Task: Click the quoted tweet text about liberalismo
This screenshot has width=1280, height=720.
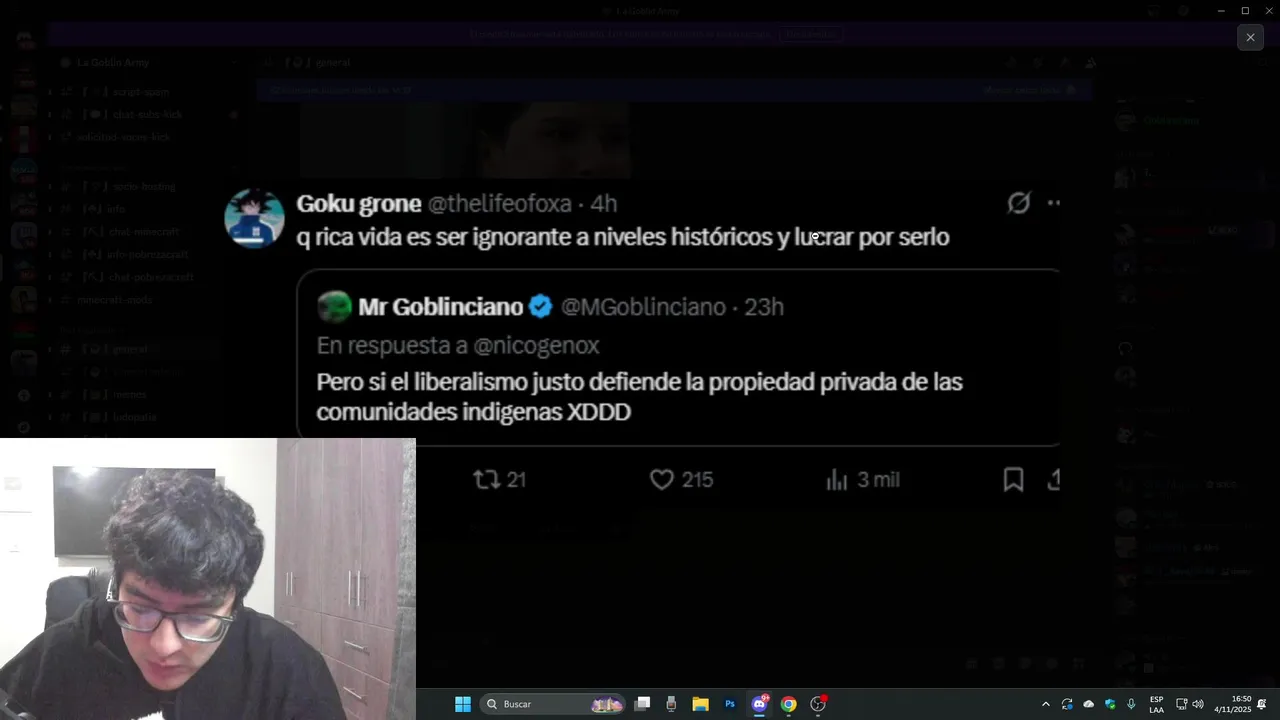Action: tap(640, 397)
